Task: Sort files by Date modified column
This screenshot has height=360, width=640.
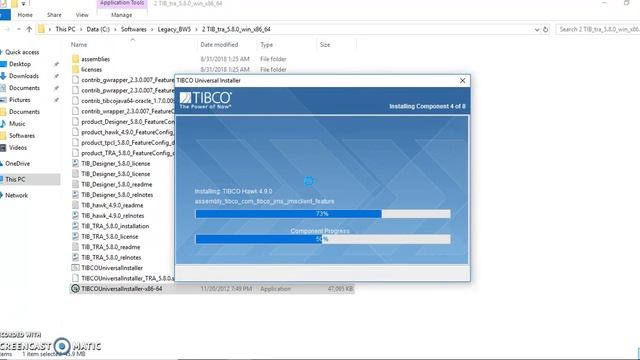Action: [x=219, y=44]
